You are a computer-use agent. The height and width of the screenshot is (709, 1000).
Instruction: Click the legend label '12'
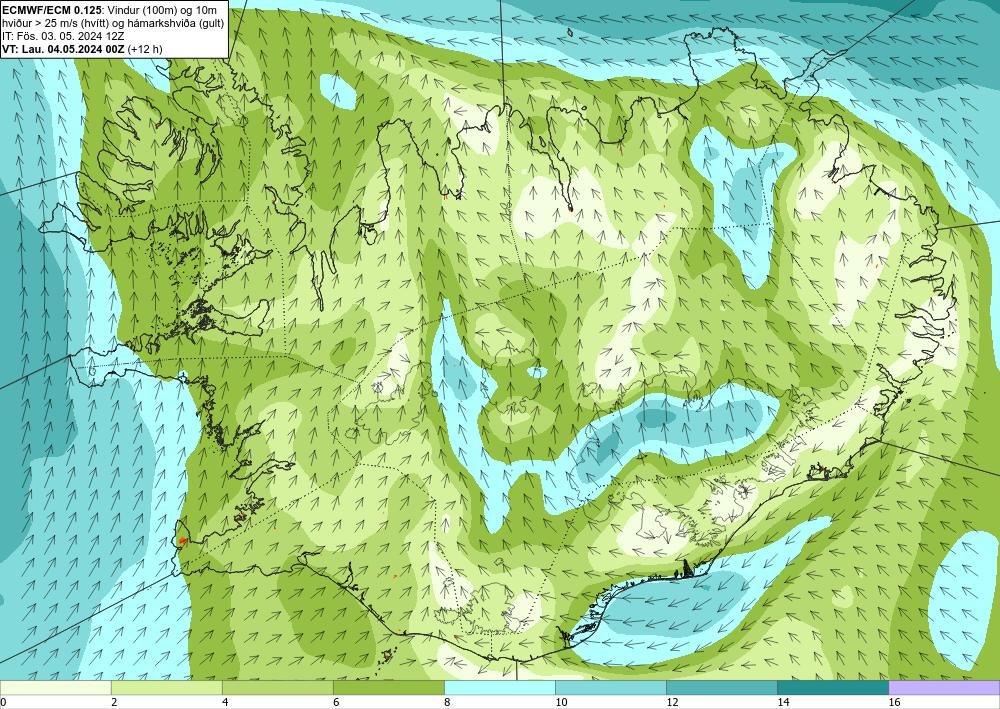[672, 702]
